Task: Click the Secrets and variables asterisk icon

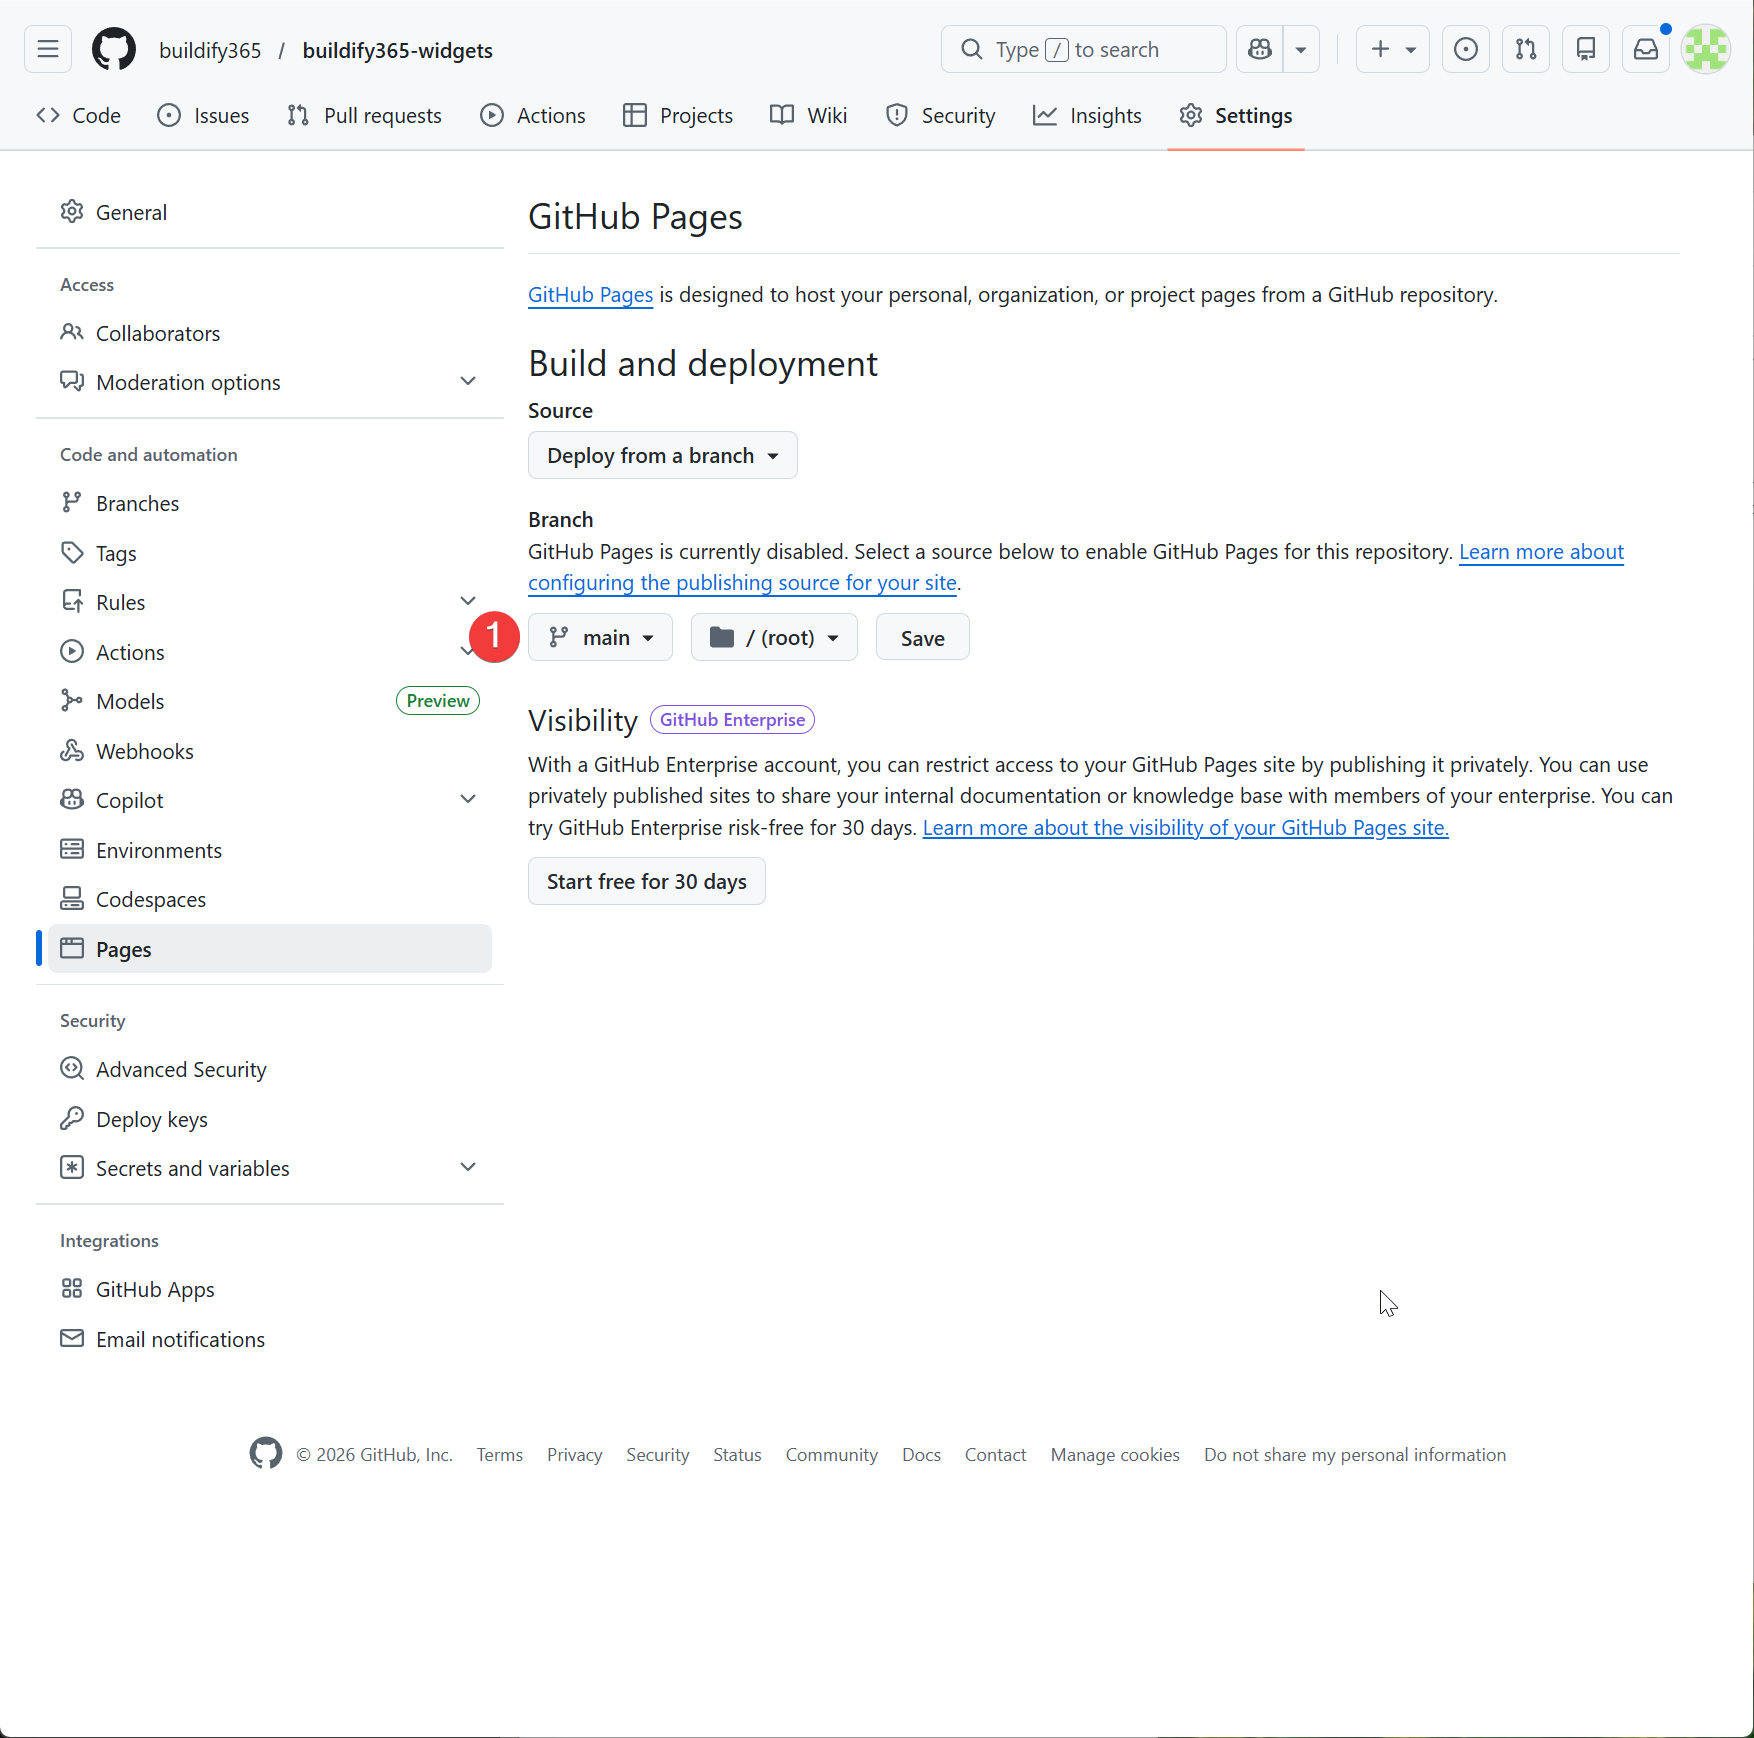Action: 72,1168
